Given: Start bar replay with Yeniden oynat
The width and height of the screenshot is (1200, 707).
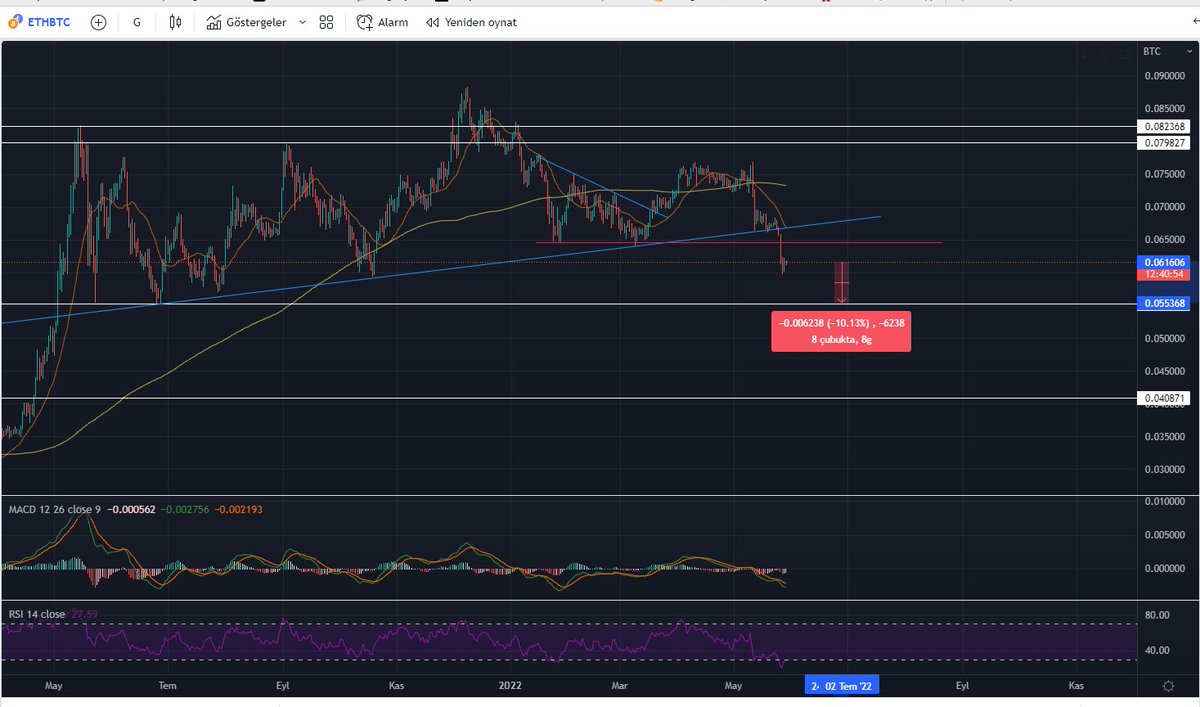Looking at the screenshot, I should pos(471,22).
